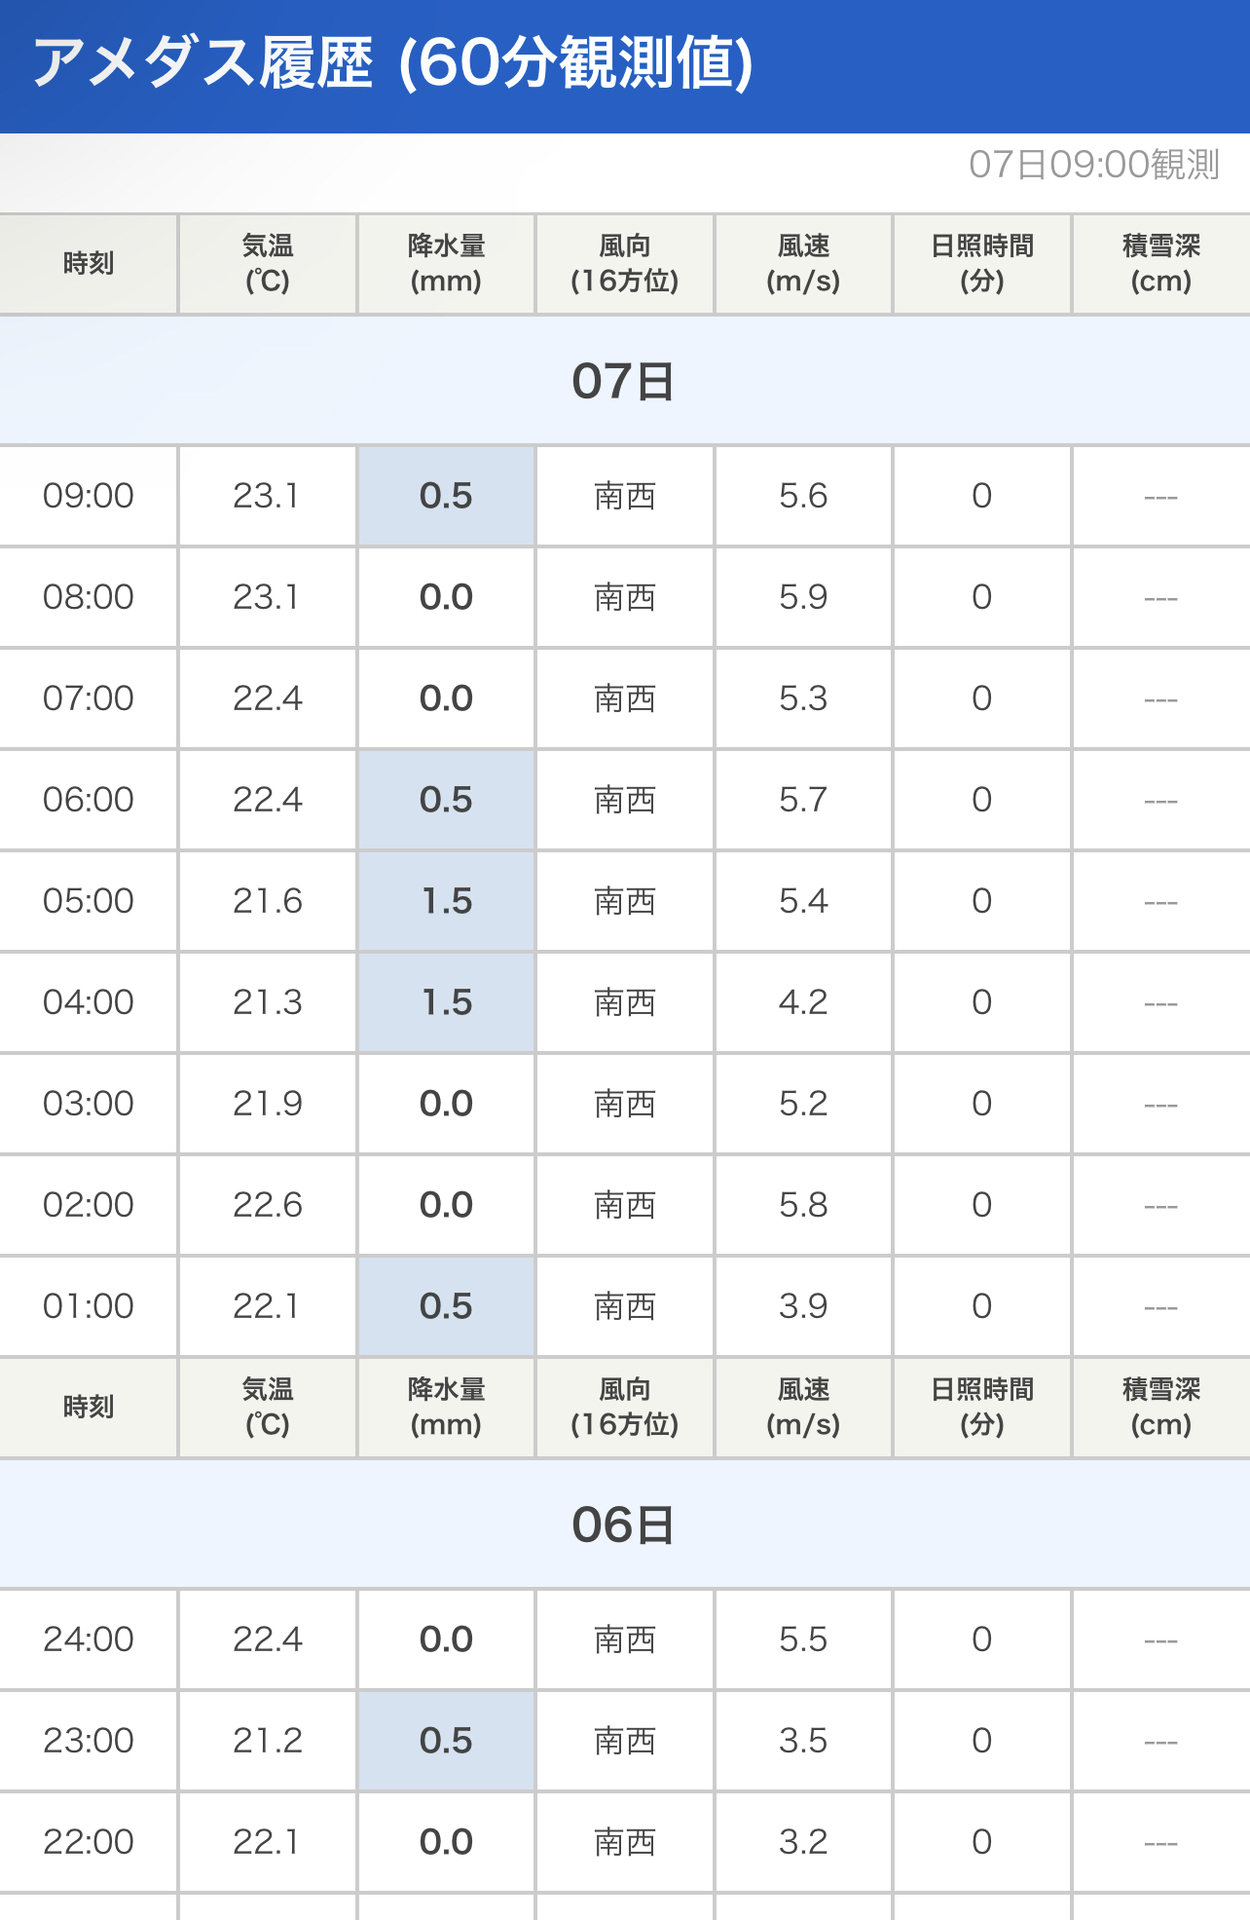Click the highlighted 0.5 precipitation at 09:00
The width and height of the screenshot is (1250, 1920).
point(446,496)
